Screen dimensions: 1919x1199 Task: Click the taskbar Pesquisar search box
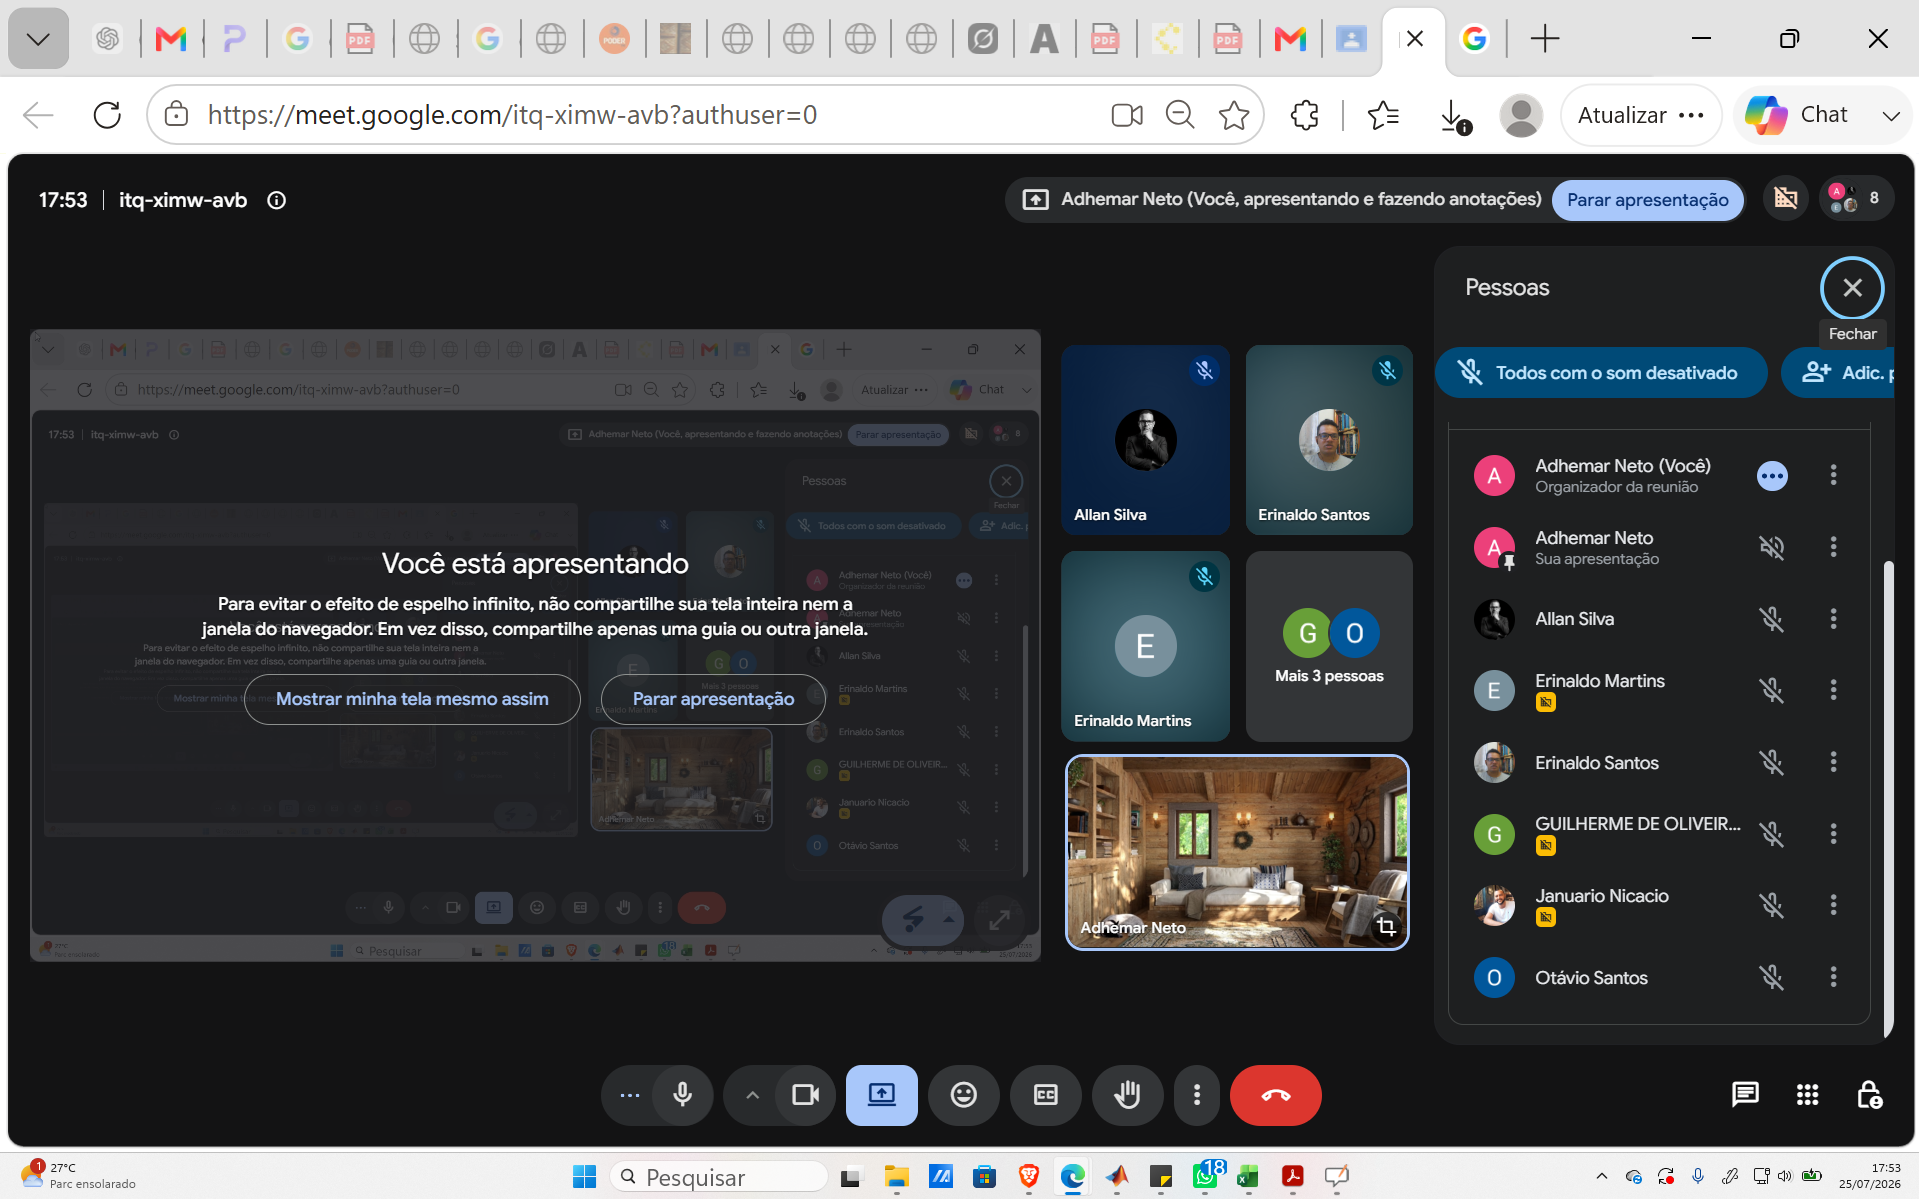coord(719,1176)
